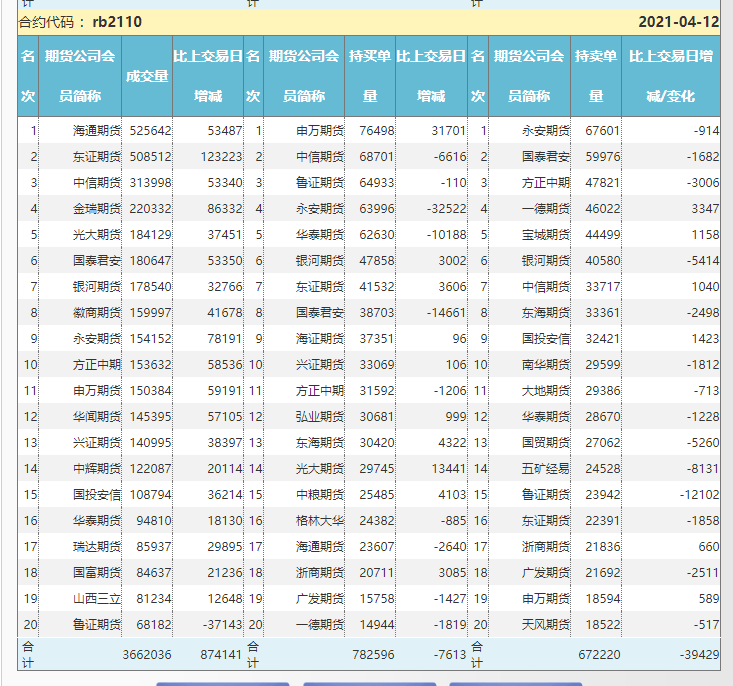The width and height of the screenshot is (733, 686).
Task: Click the date 2021-04-12
Action: (x=678, y=22)
